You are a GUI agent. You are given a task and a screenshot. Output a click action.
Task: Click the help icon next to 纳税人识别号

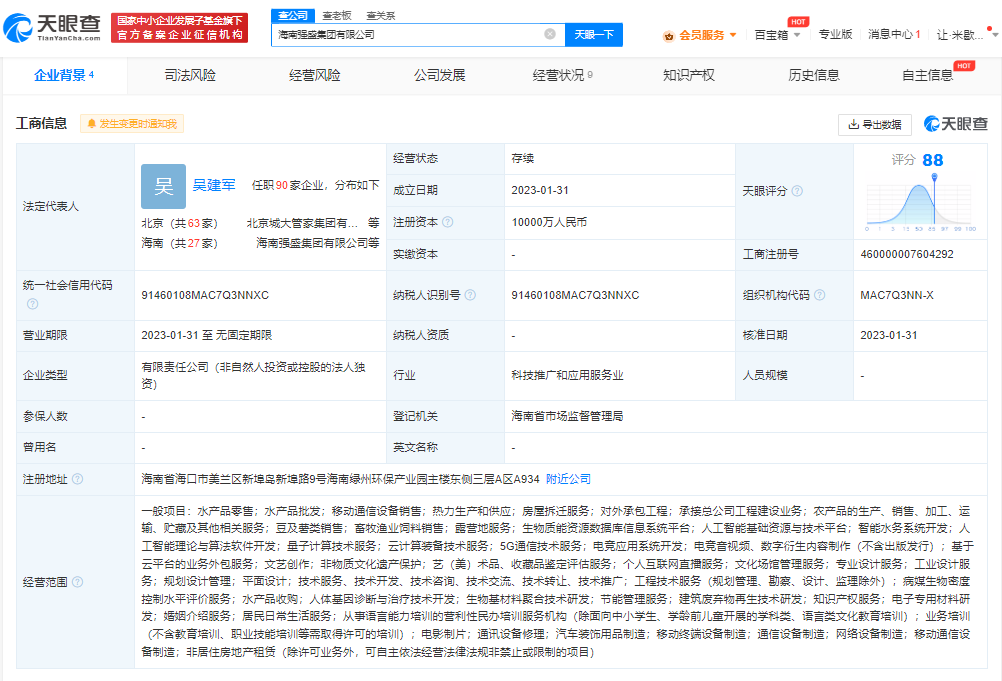coord(470,295)
